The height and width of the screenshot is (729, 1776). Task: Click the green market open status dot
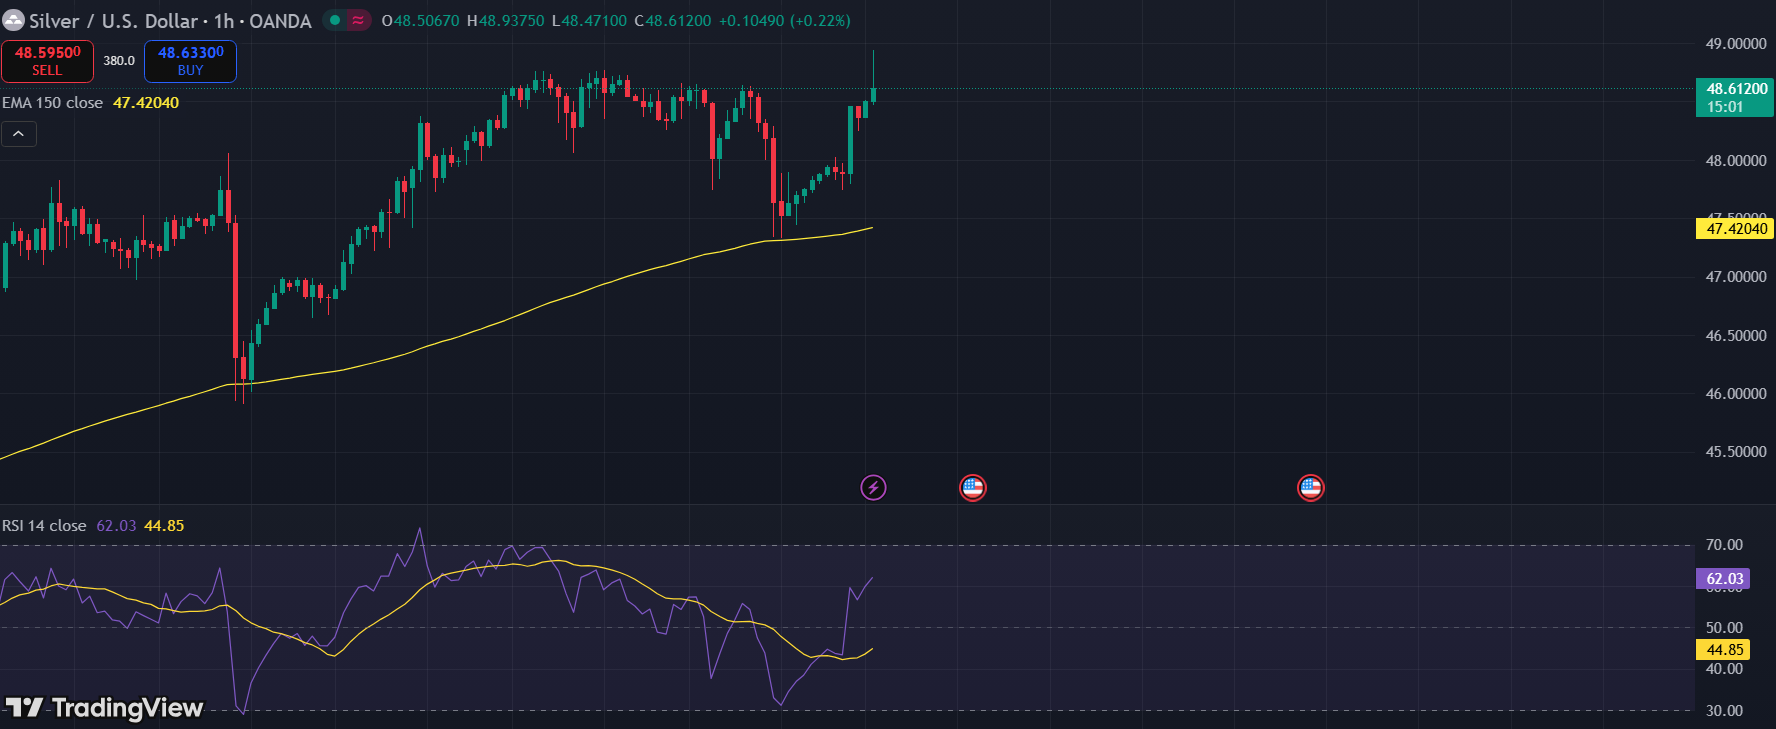(x=335, y=20)
